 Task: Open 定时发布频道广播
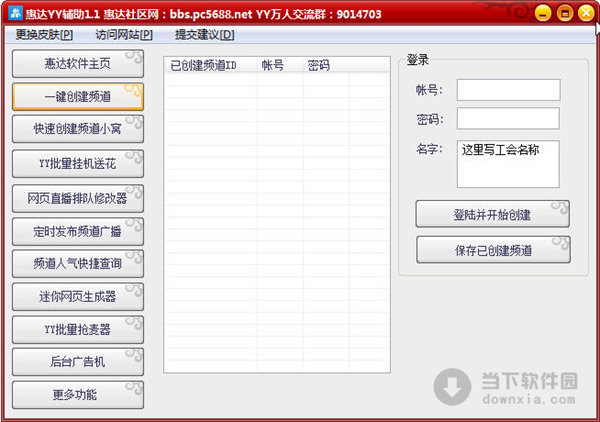pos(78,231)
